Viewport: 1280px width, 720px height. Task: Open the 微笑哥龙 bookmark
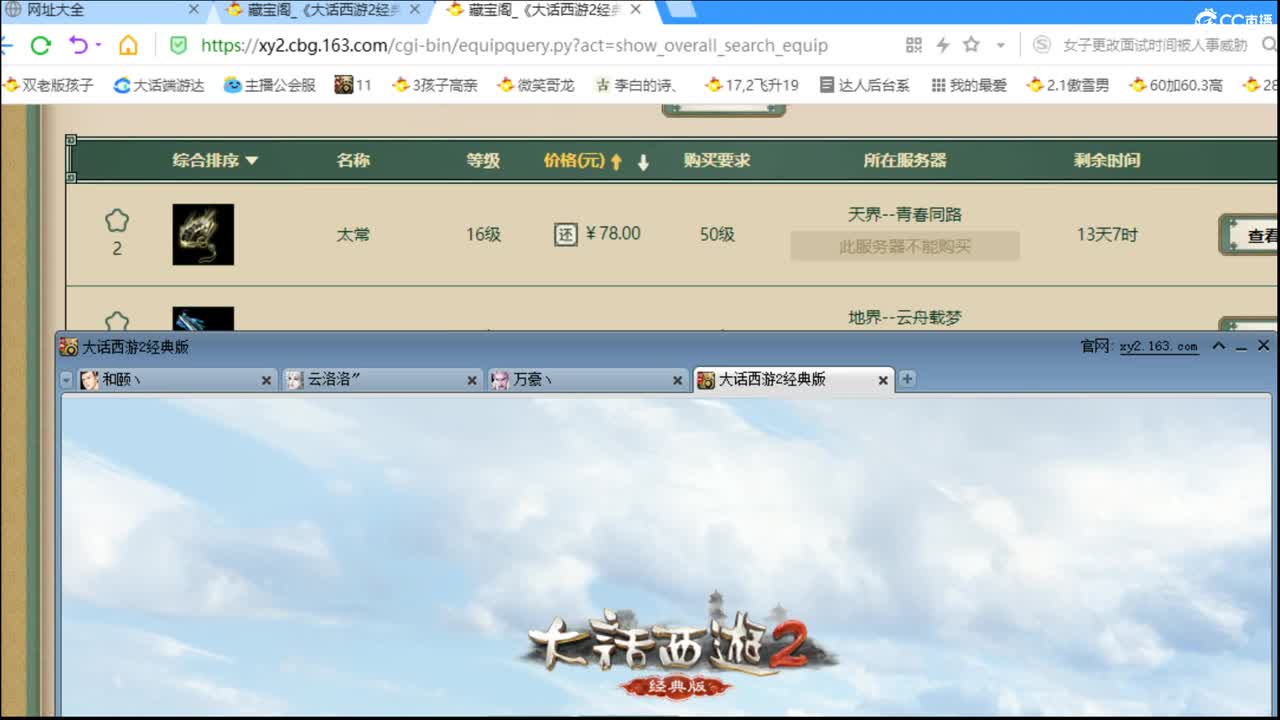pos(536,85)
